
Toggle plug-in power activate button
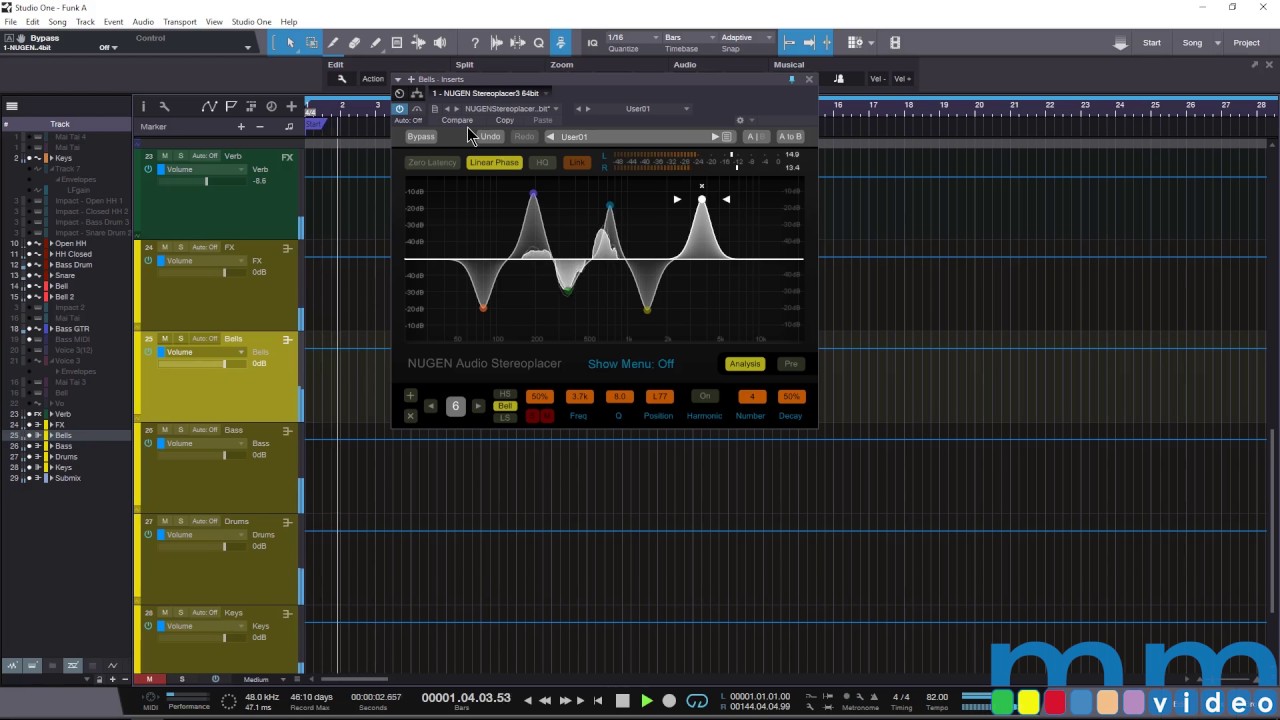pyautogui.click(x=399, y=108)
